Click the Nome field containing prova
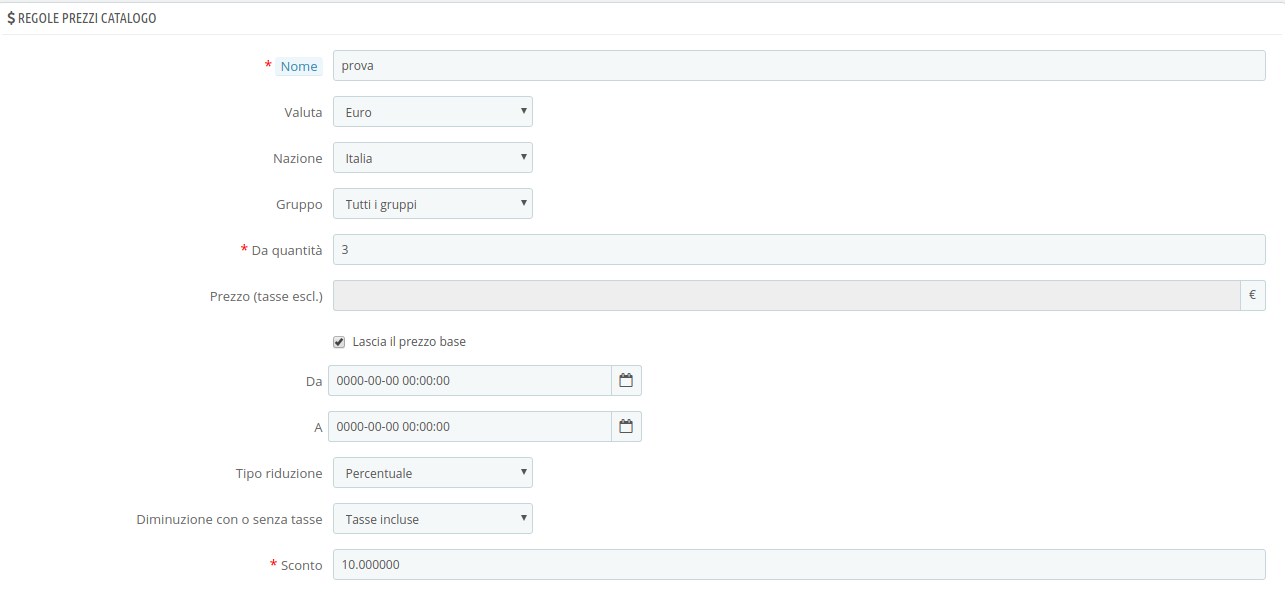This screenshot has height=592, width=1285. pos(798,66)
